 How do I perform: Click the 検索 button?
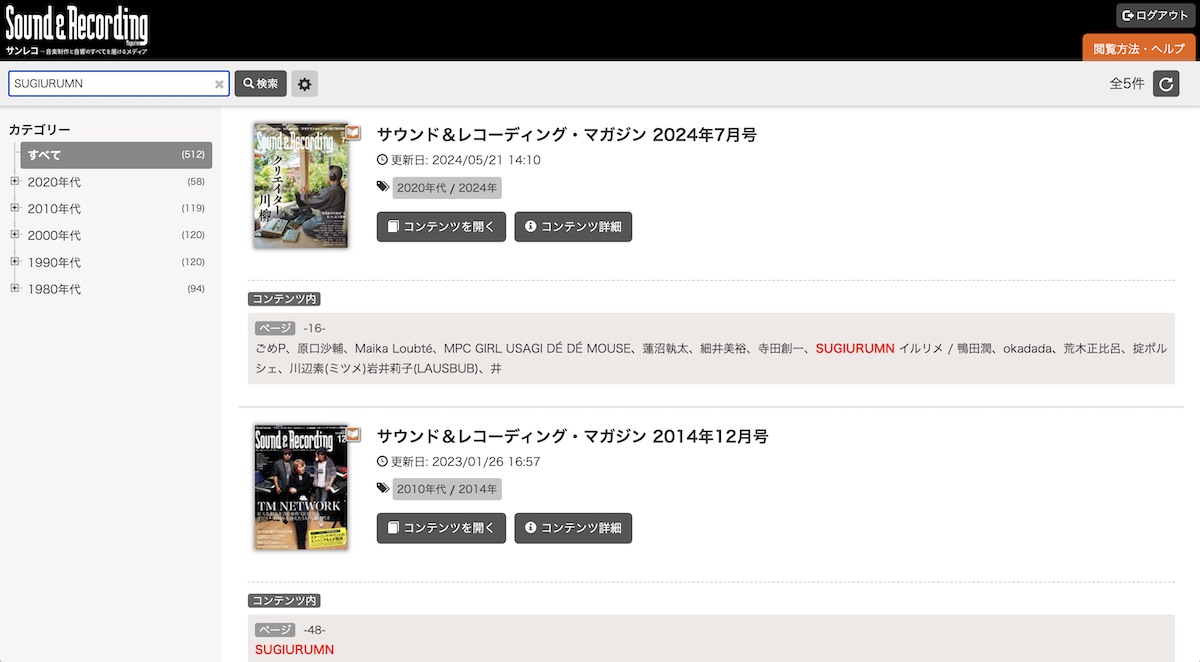(x=261, y=84)
